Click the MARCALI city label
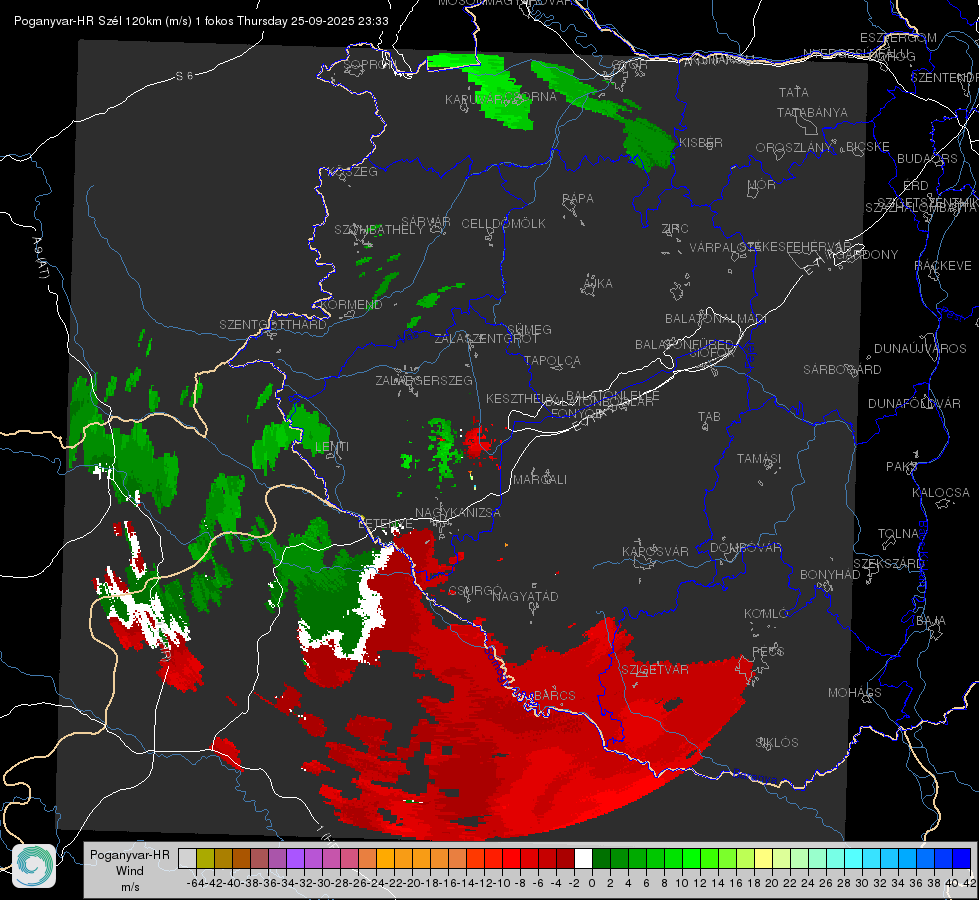 tap(539, 479)
